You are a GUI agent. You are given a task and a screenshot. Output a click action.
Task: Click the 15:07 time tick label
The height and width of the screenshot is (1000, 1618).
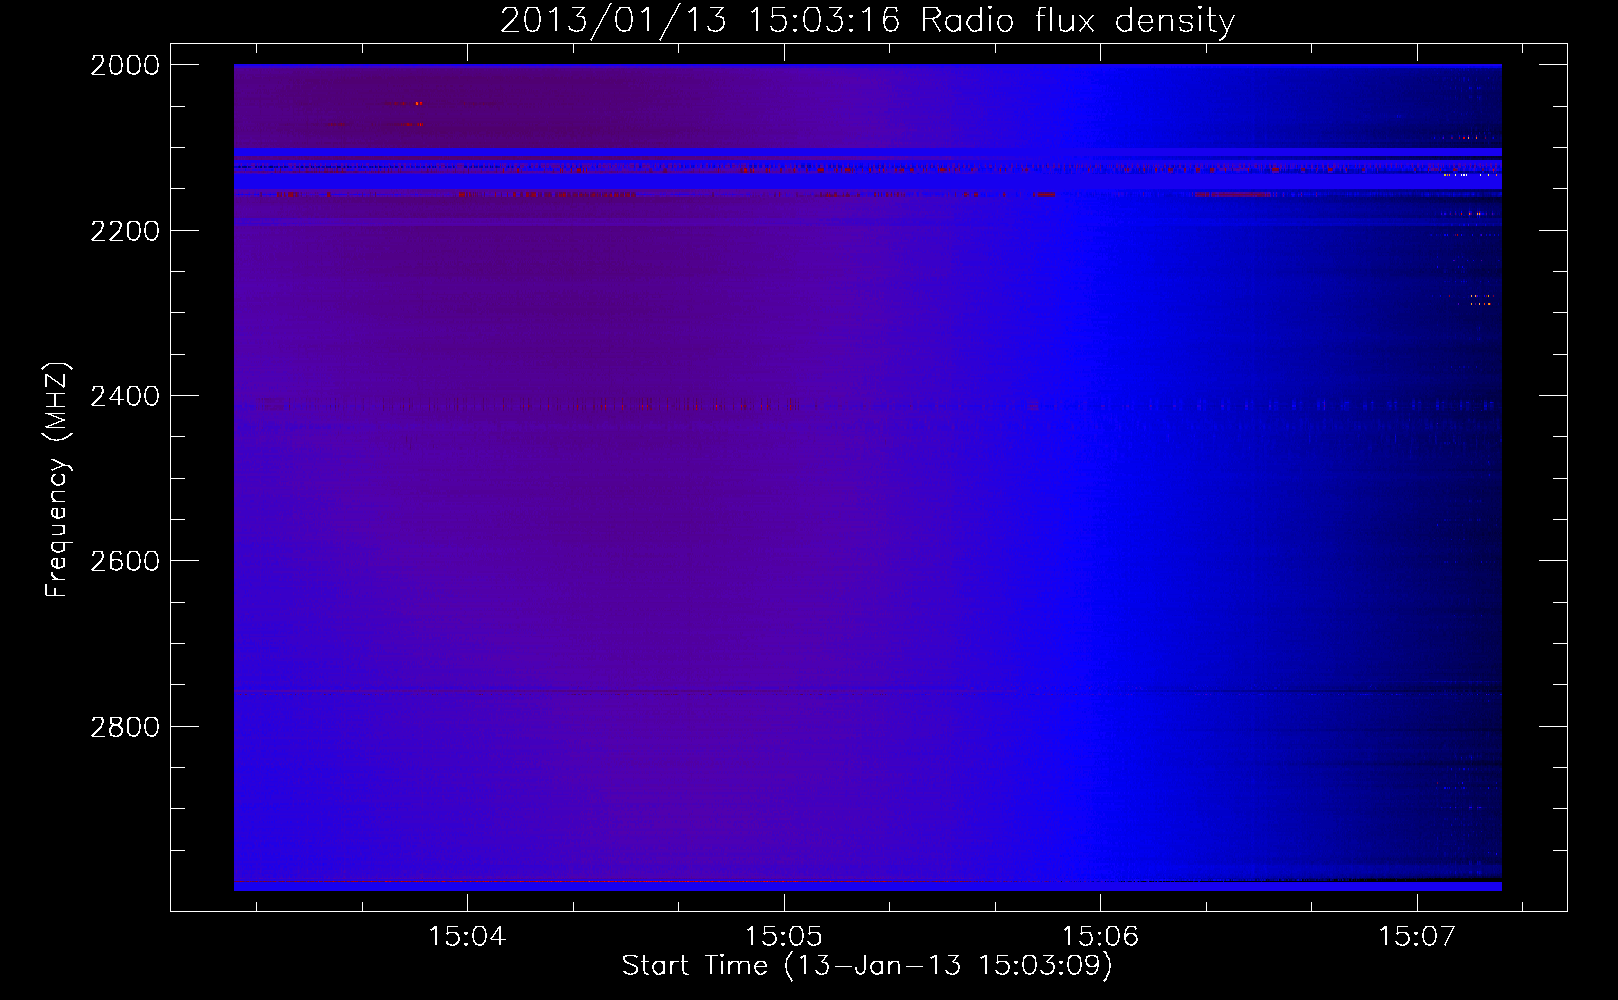point(1417,937)
